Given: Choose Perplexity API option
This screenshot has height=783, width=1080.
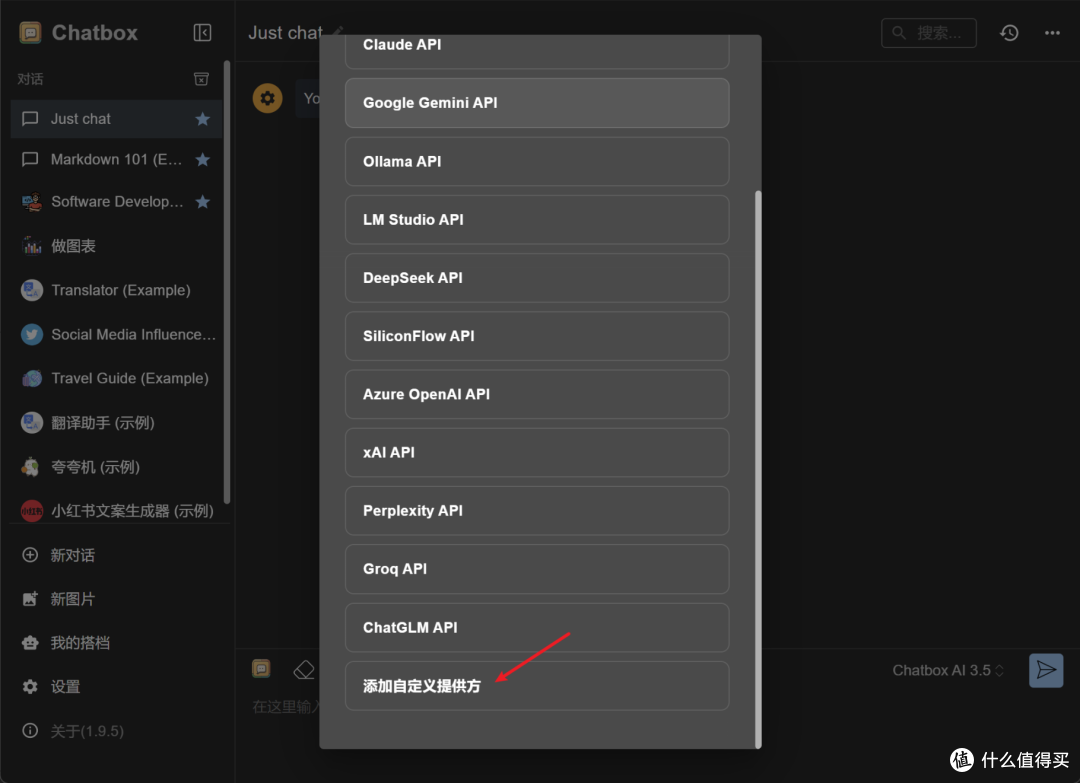Looking at the screenshot, I should coord(537,510).
